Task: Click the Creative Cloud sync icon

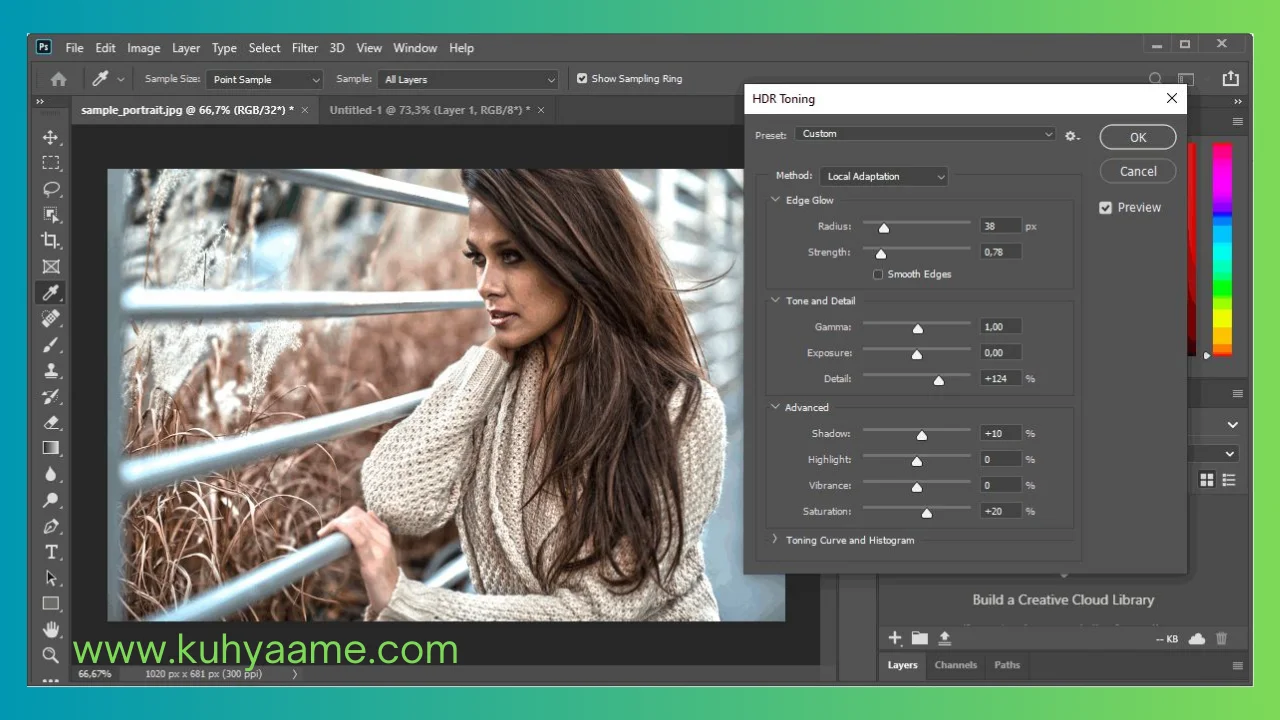Action: [x=1196, y=638]
